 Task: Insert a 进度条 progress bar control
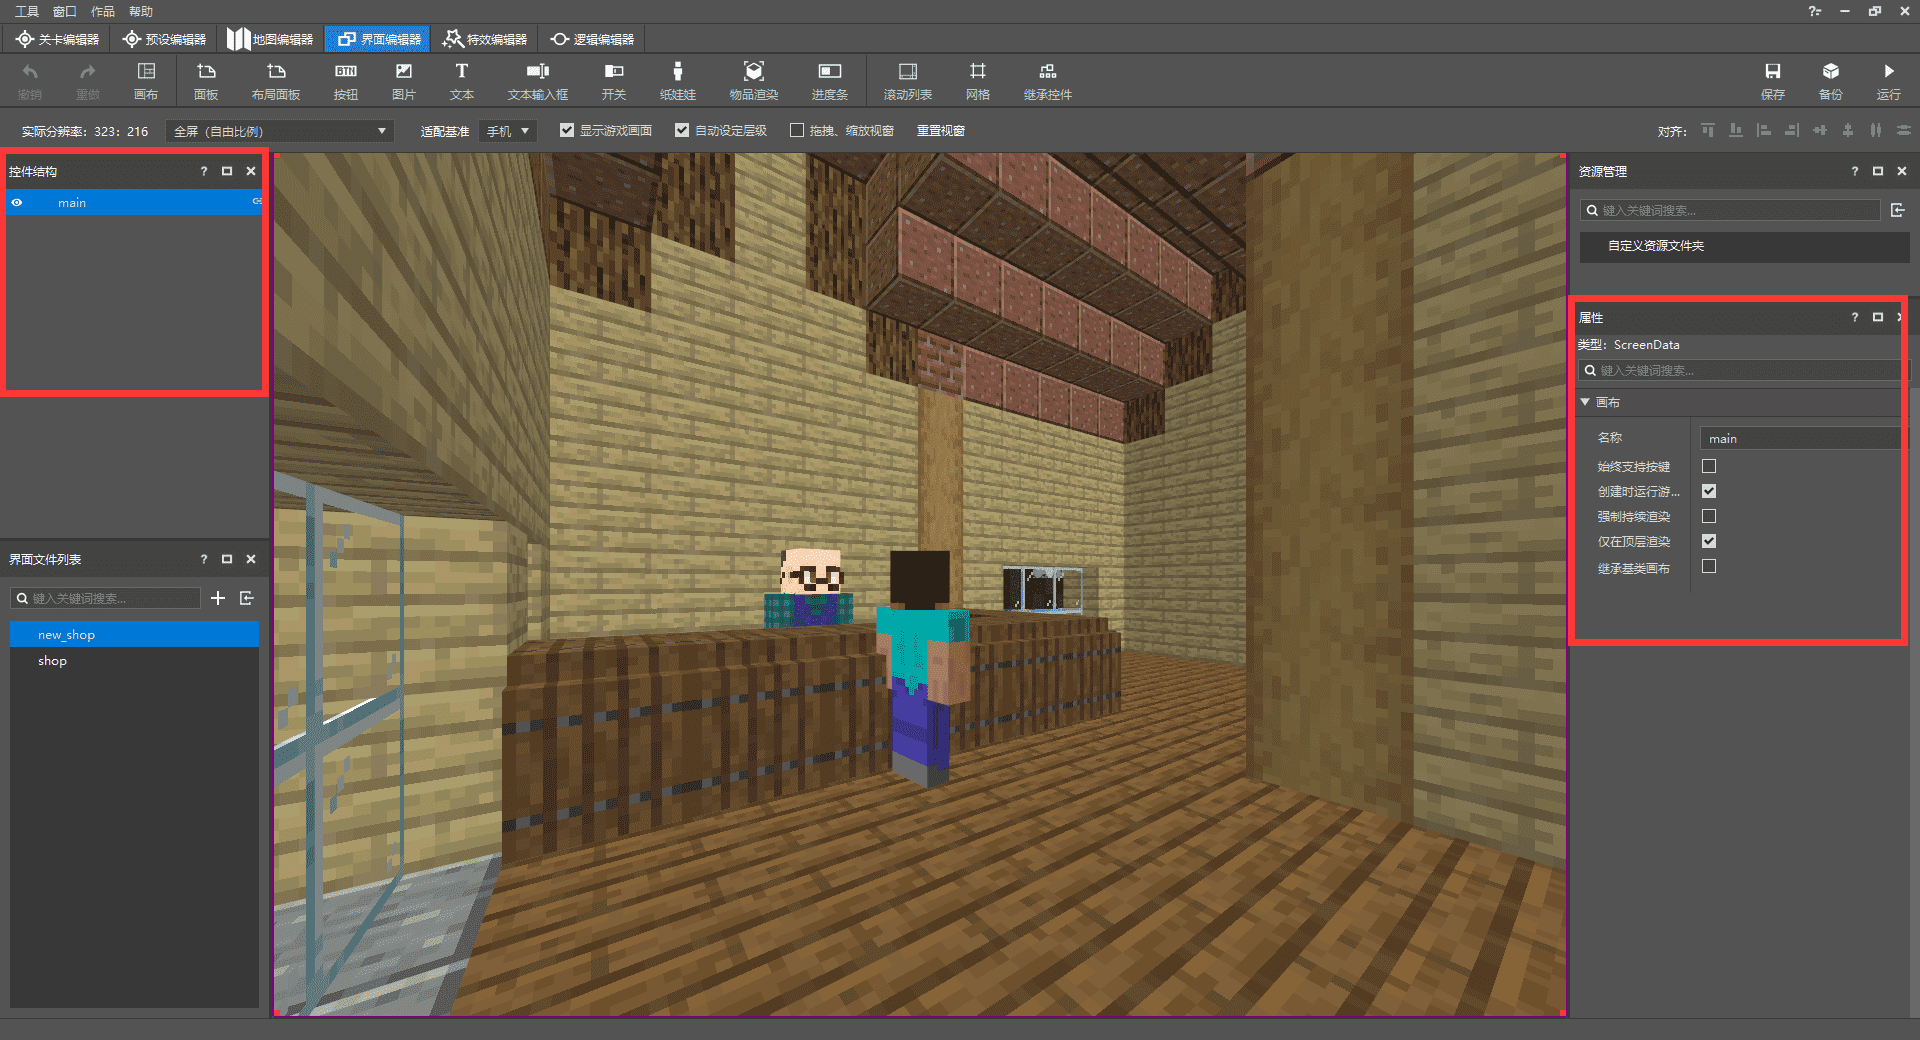pos(830,80)
